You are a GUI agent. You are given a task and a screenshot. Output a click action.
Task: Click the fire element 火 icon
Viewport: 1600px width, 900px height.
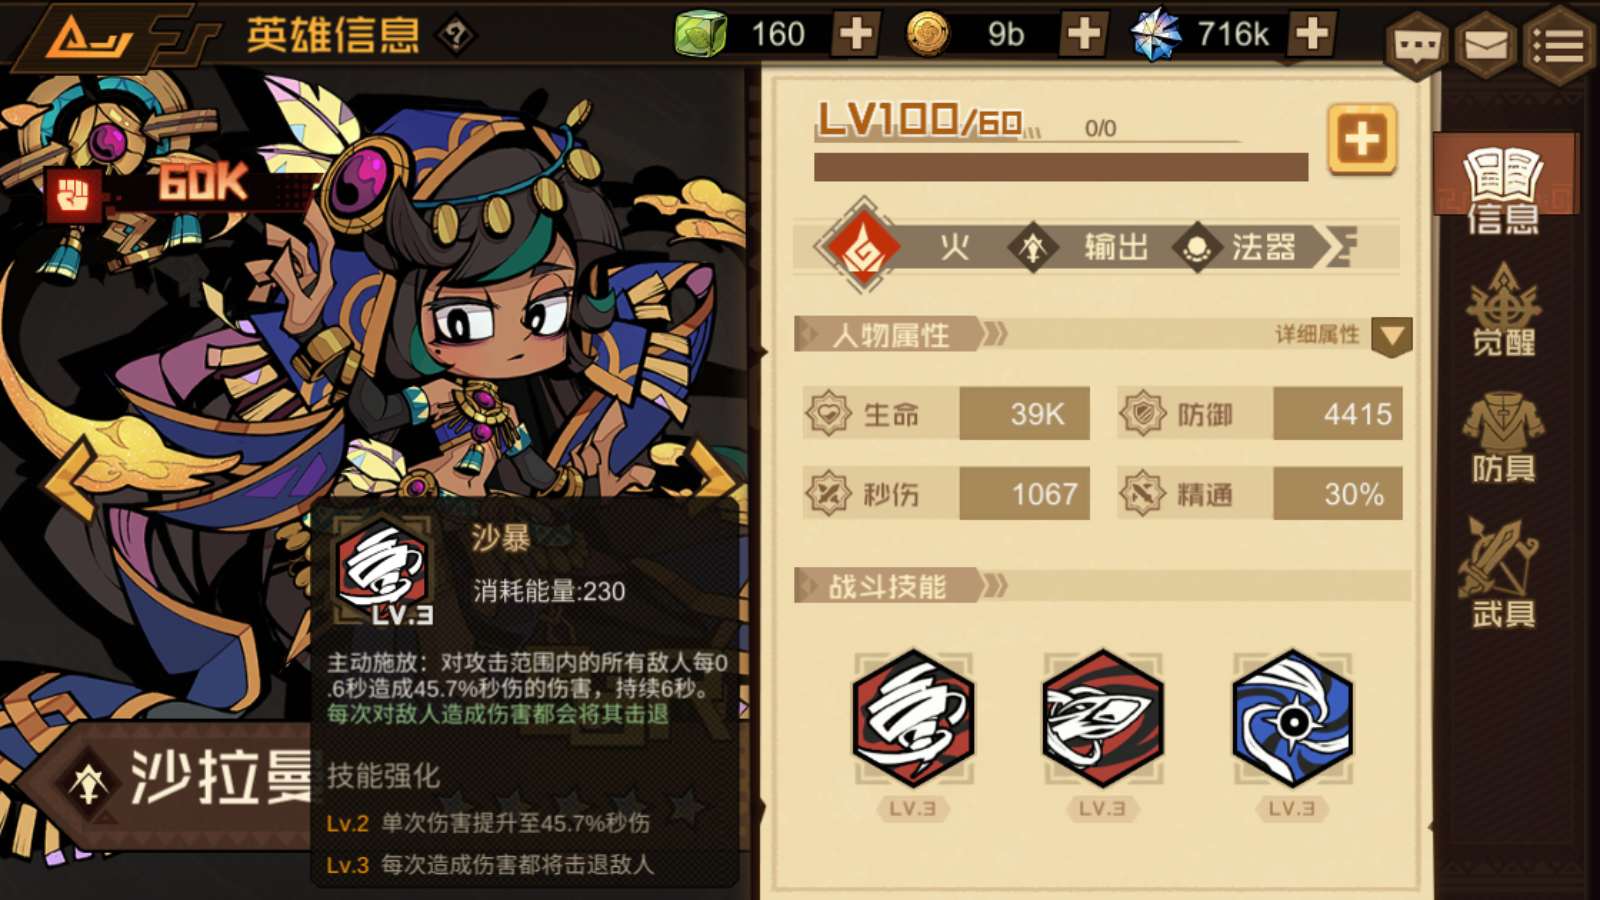click(863, 246)
